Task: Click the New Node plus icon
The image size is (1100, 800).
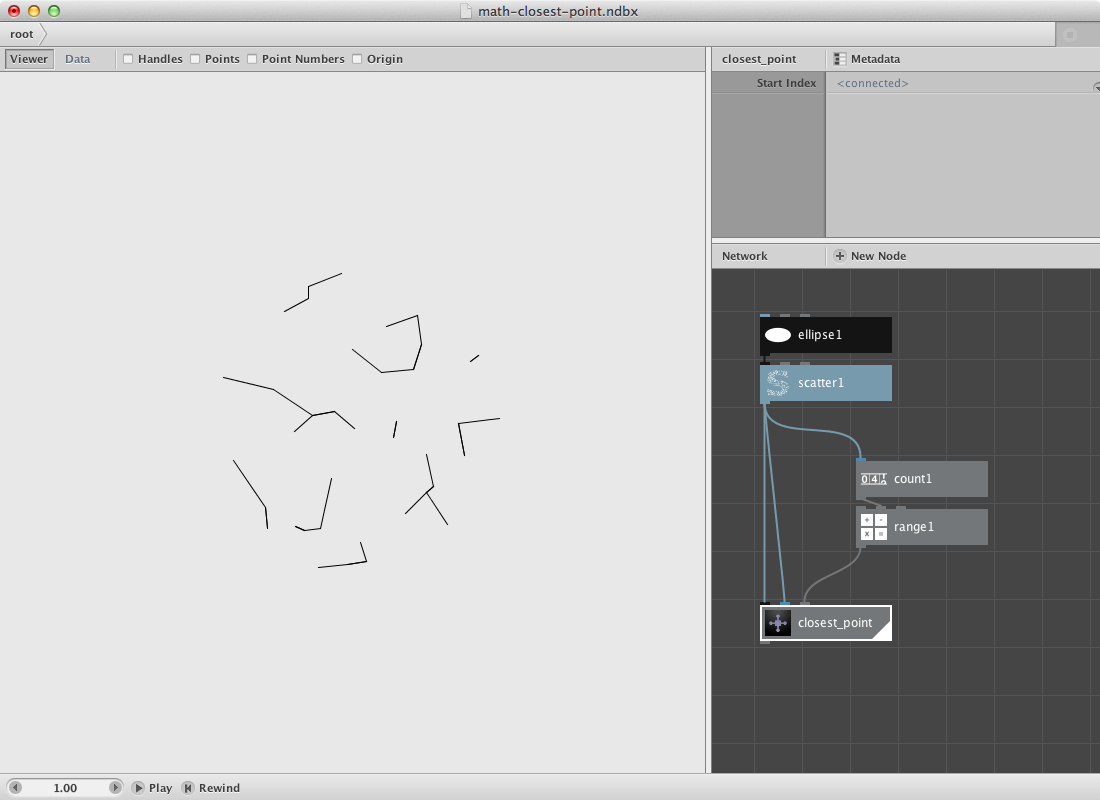Action: pos(839,256)
